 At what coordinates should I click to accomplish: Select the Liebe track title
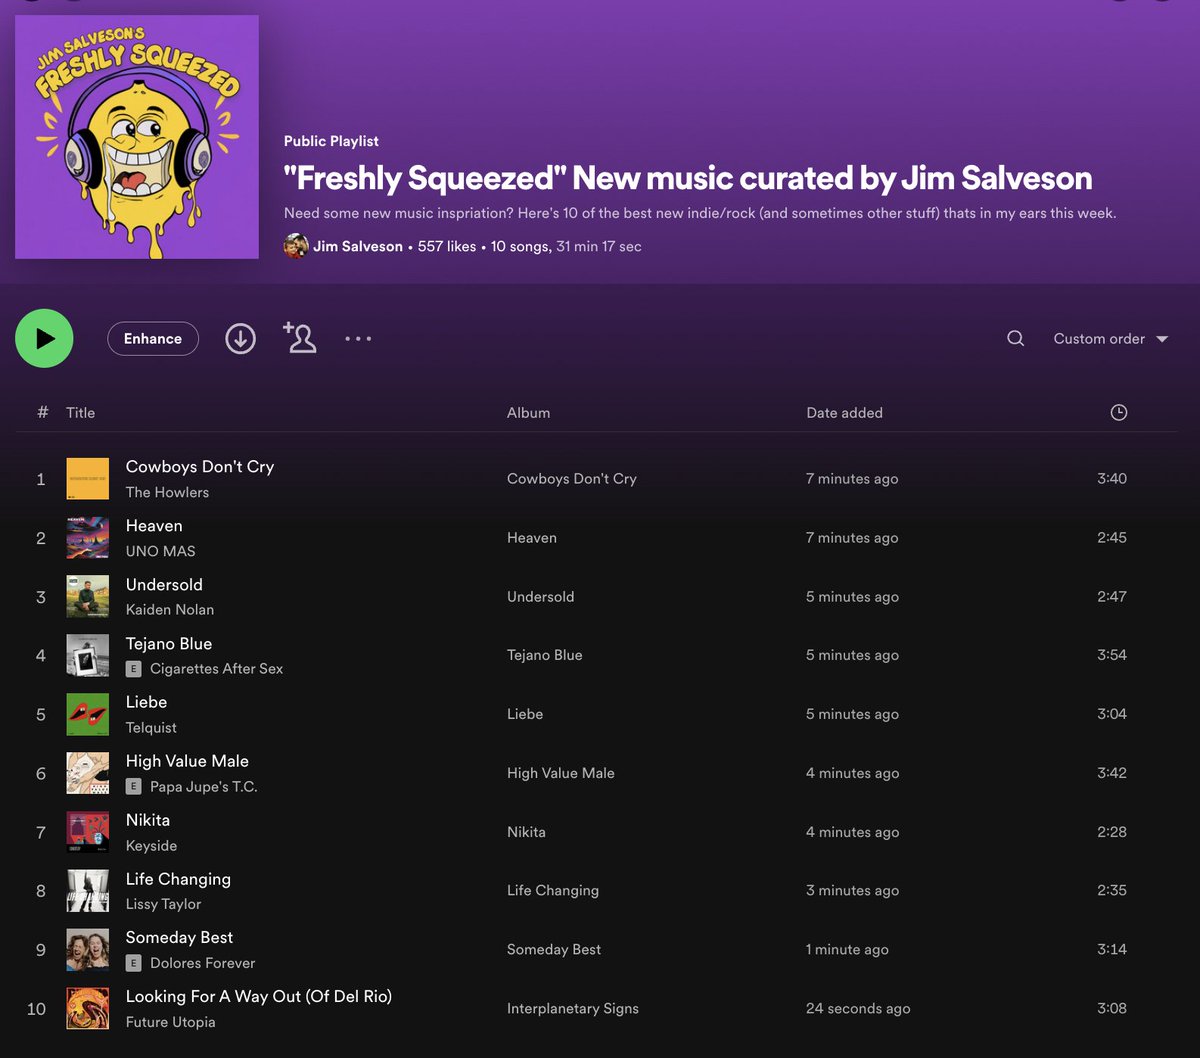146,702
